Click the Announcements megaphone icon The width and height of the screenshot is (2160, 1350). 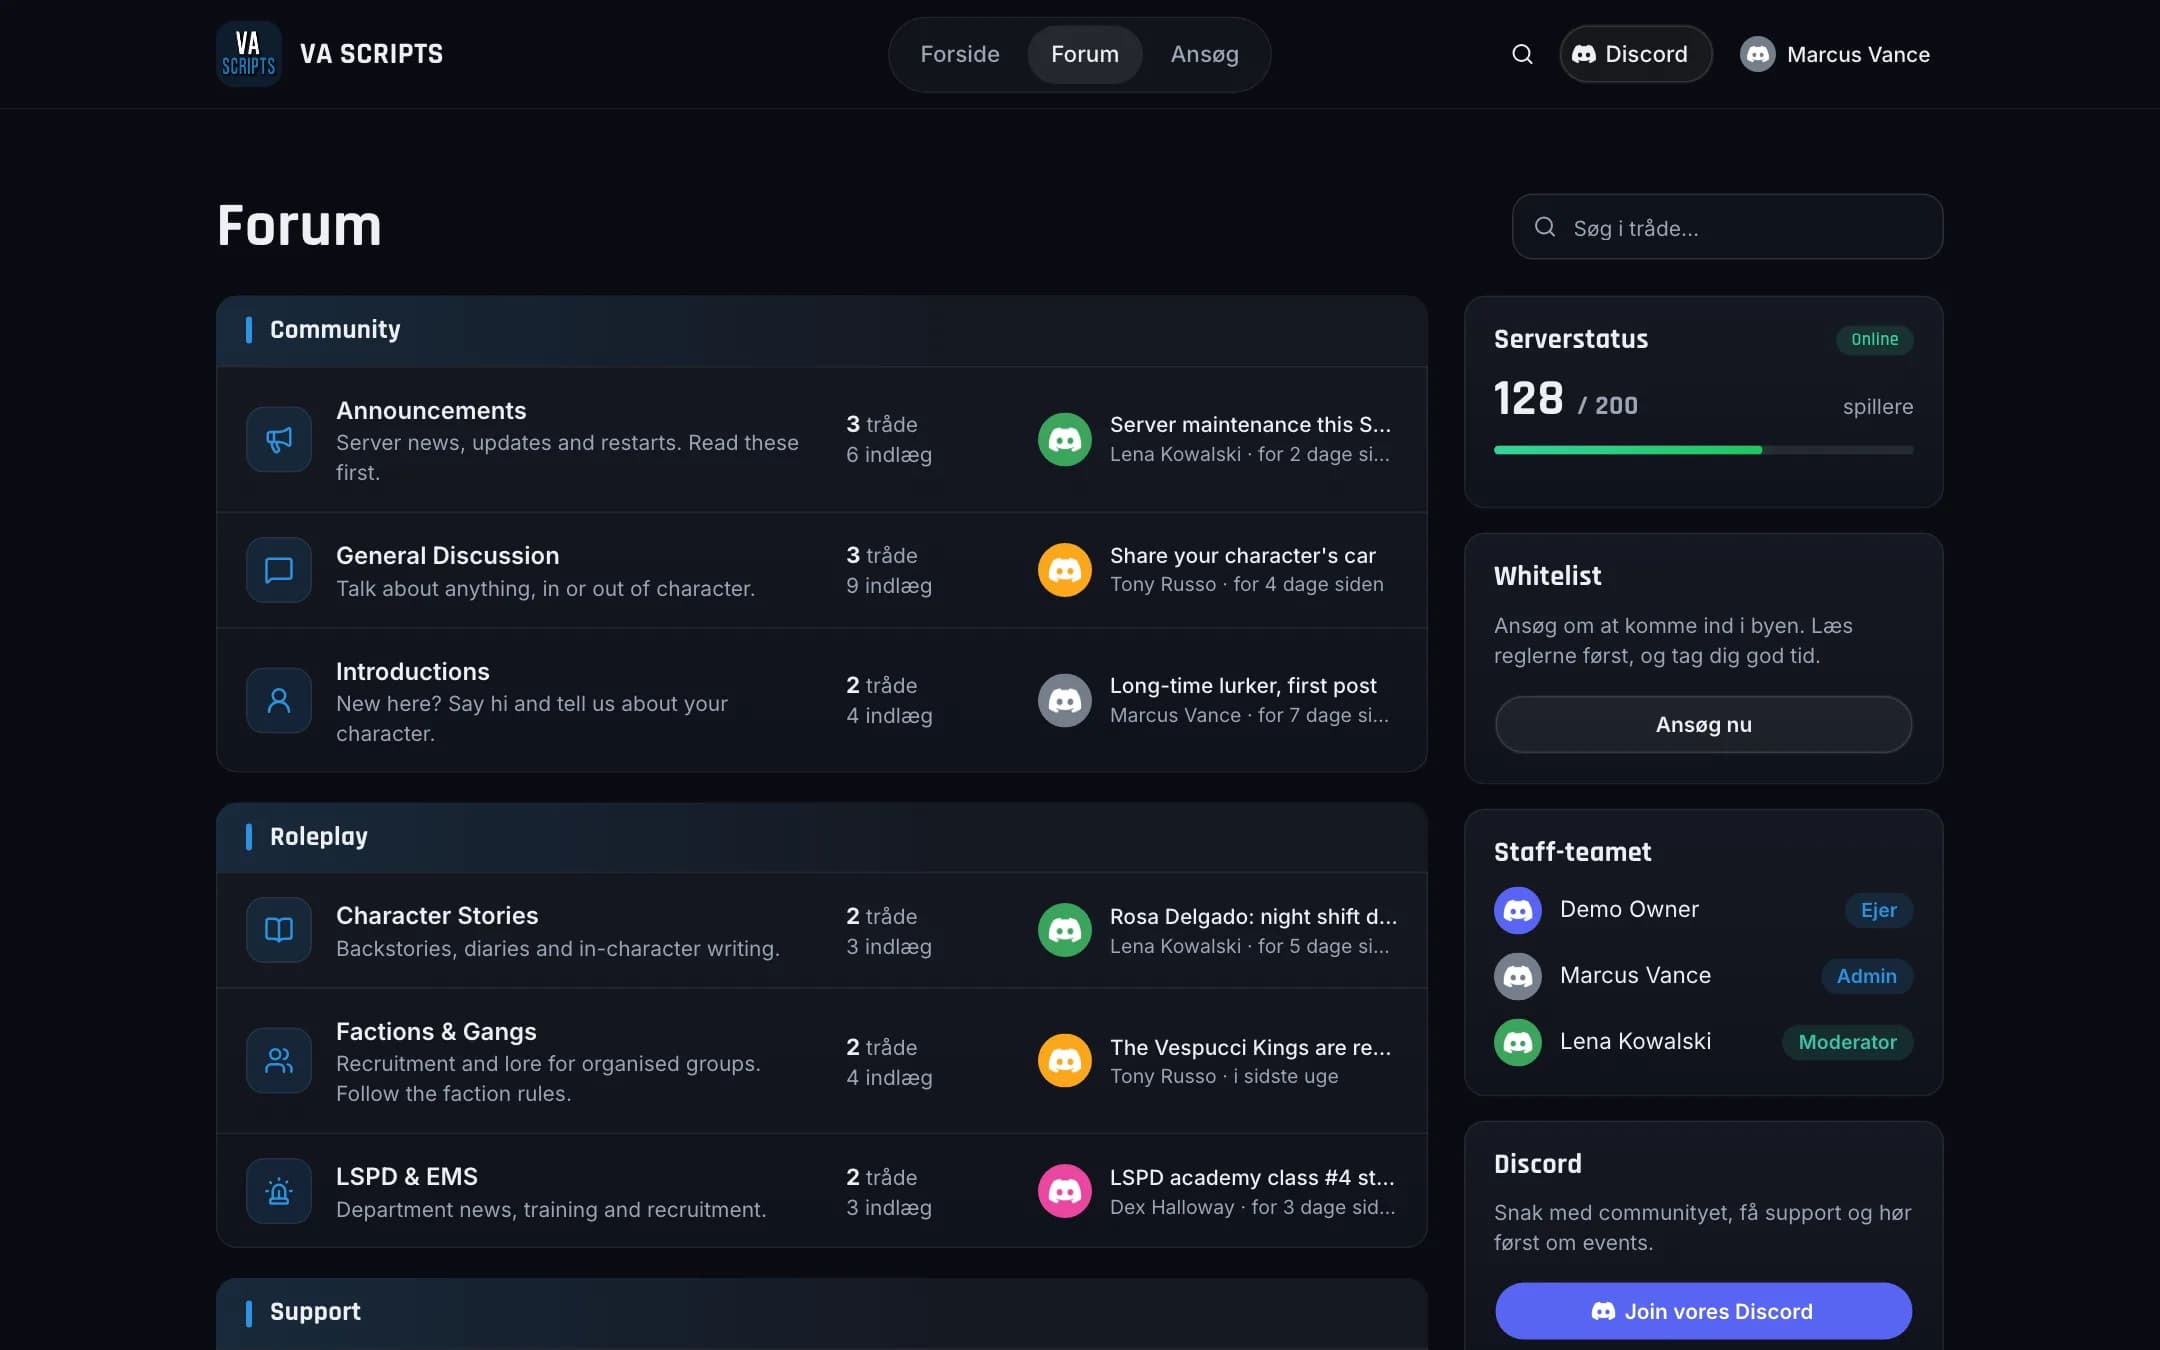tap(279, 439)
